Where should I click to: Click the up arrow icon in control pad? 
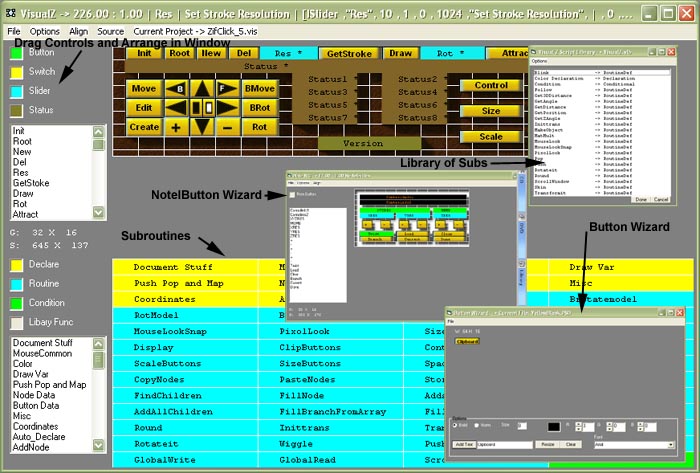201,88
